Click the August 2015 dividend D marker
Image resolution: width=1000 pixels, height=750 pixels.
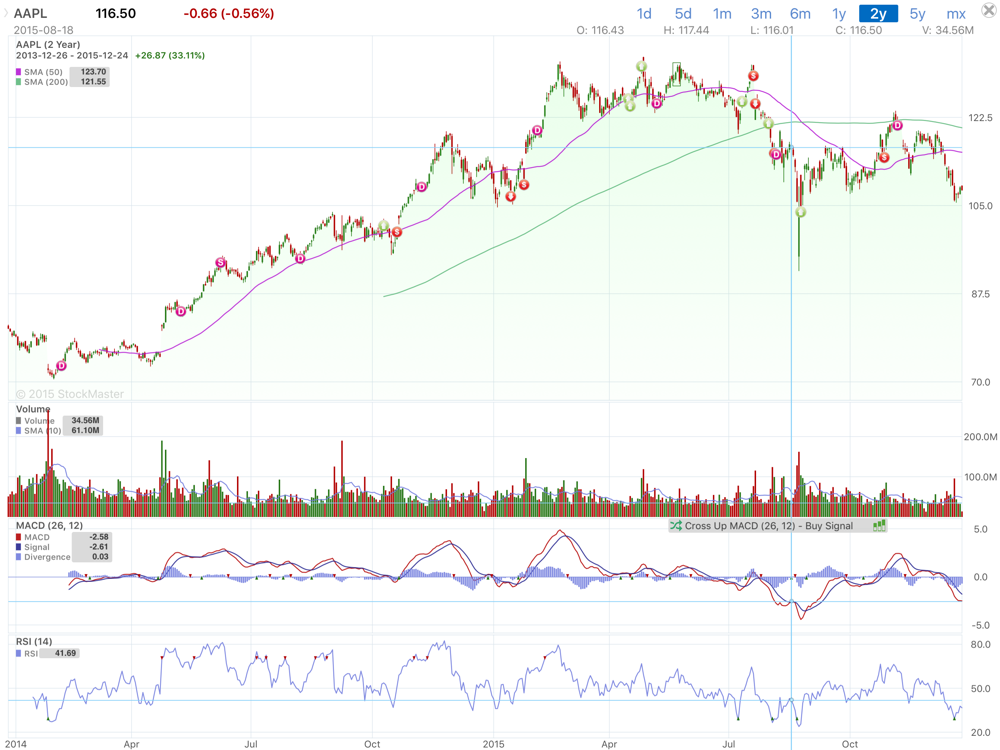click(x=776, y=154)
